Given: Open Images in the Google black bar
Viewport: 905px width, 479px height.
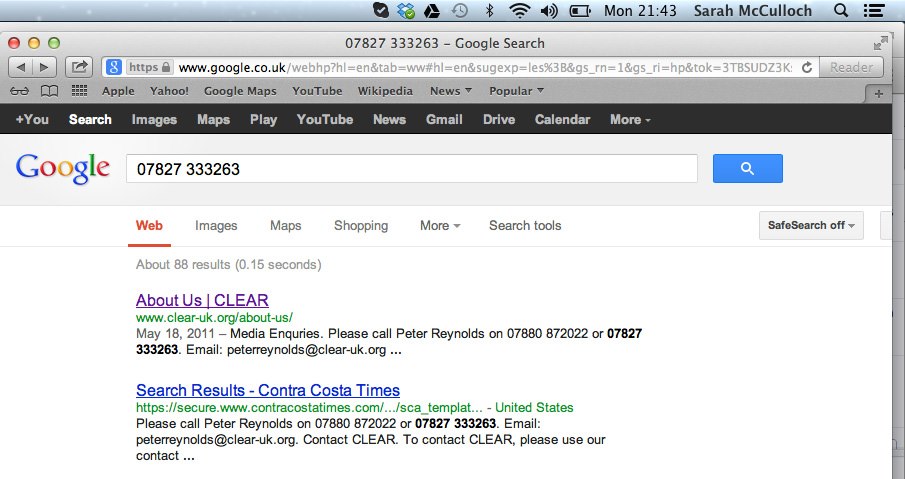Looking at the screenshot, I should point(154,119).
